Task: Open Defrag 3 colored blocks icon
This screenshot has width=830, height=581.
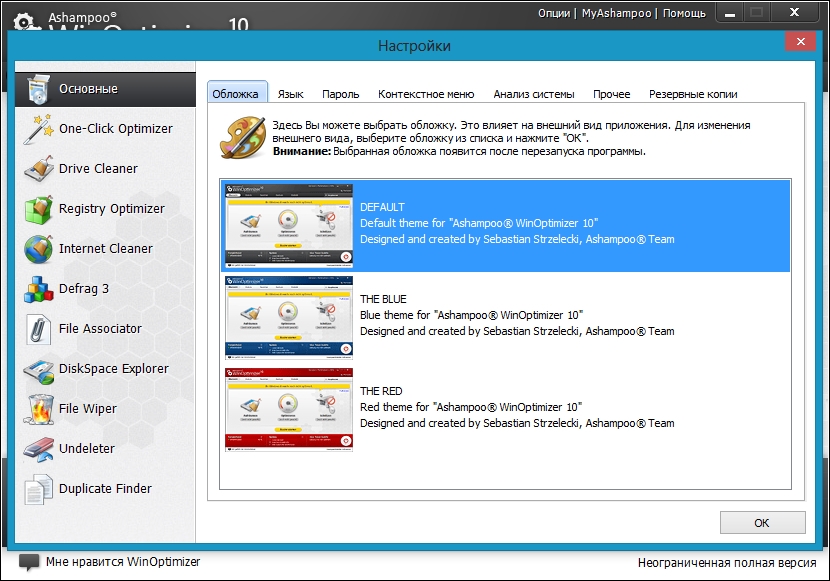Action: (x=38, y=289)
